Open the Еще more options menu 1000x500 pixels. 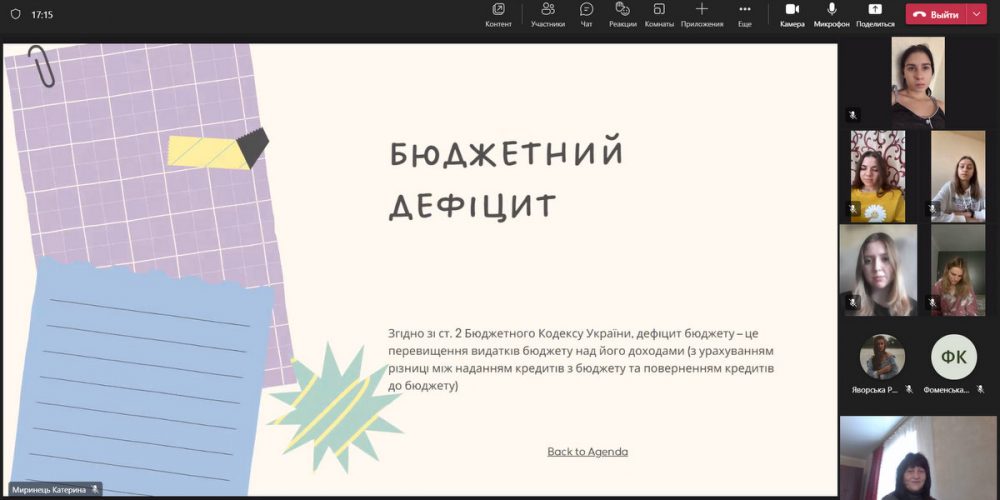click(745, 14)
